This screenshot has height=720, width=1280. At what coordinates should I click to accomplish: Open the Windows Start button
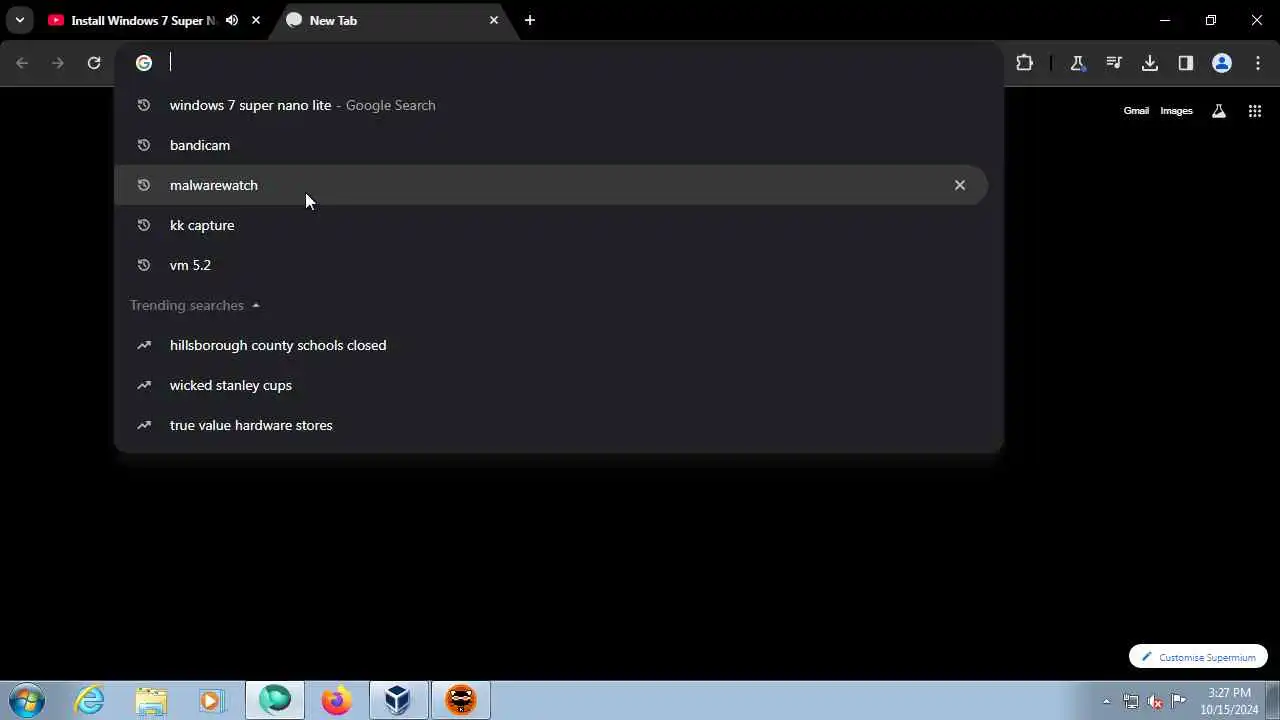[x=26, y=700]
